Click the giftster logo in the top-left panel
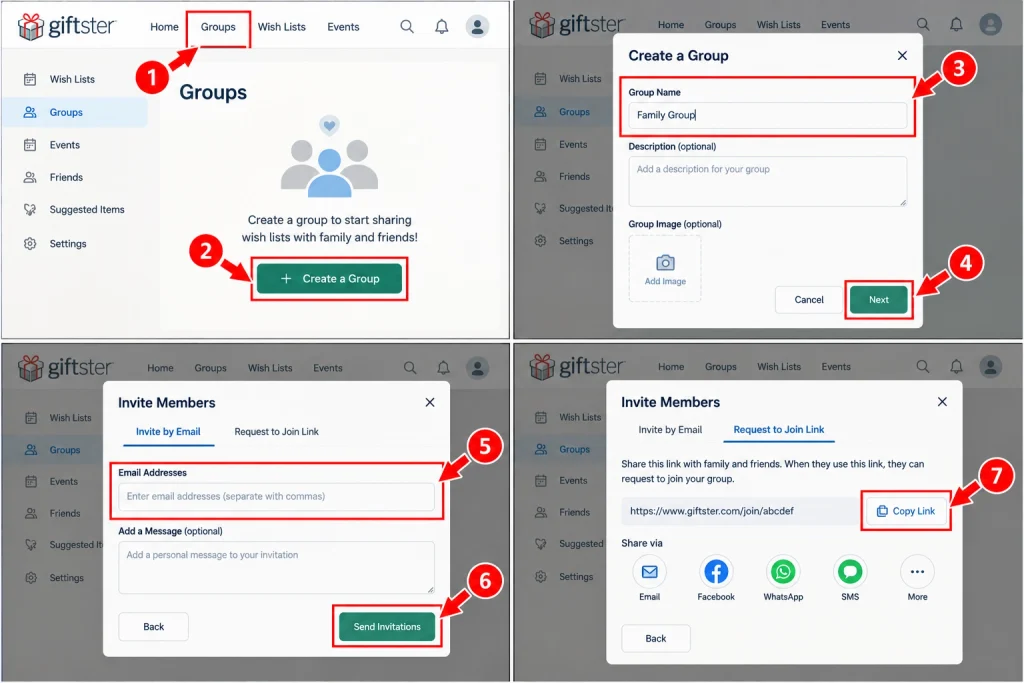 (x=67, y=27)
